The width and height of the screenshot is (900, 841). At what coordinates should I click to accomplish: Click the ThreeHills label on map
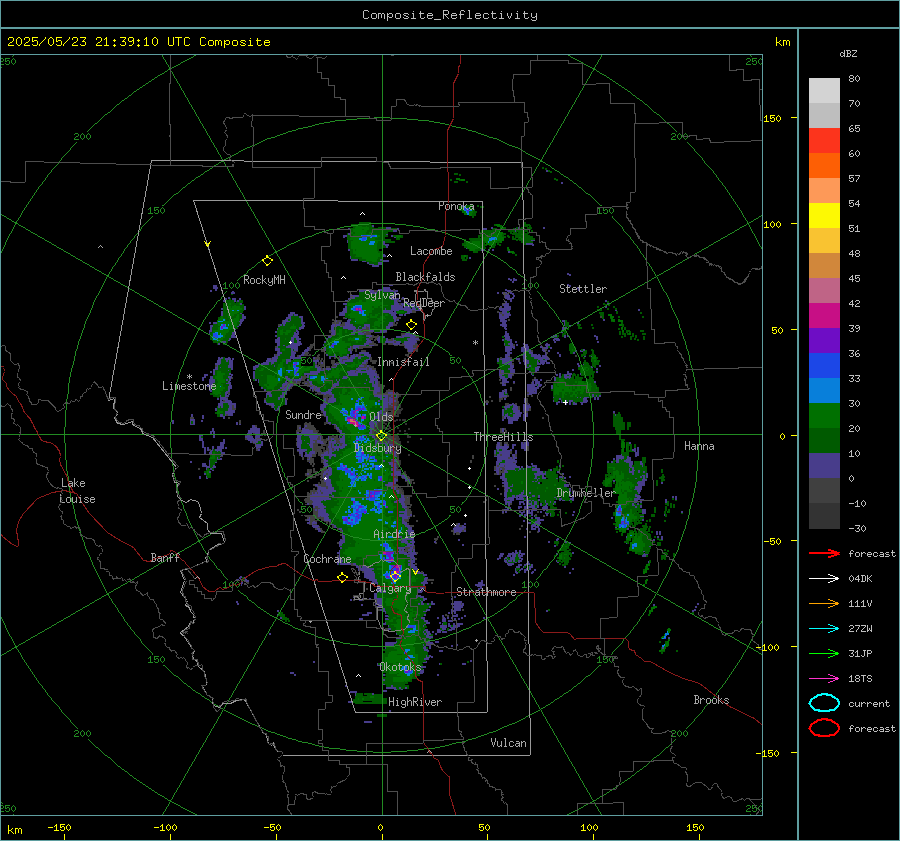tap(503, 437)
